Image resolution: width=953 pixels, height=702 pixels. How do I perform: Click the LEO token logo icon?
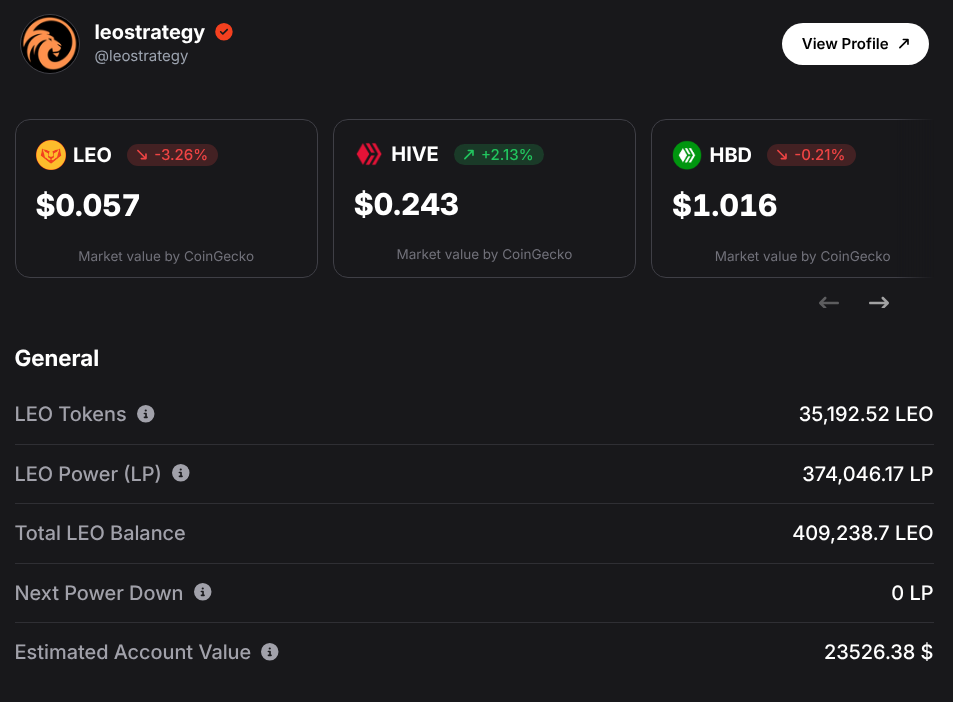tap(51, 155)
